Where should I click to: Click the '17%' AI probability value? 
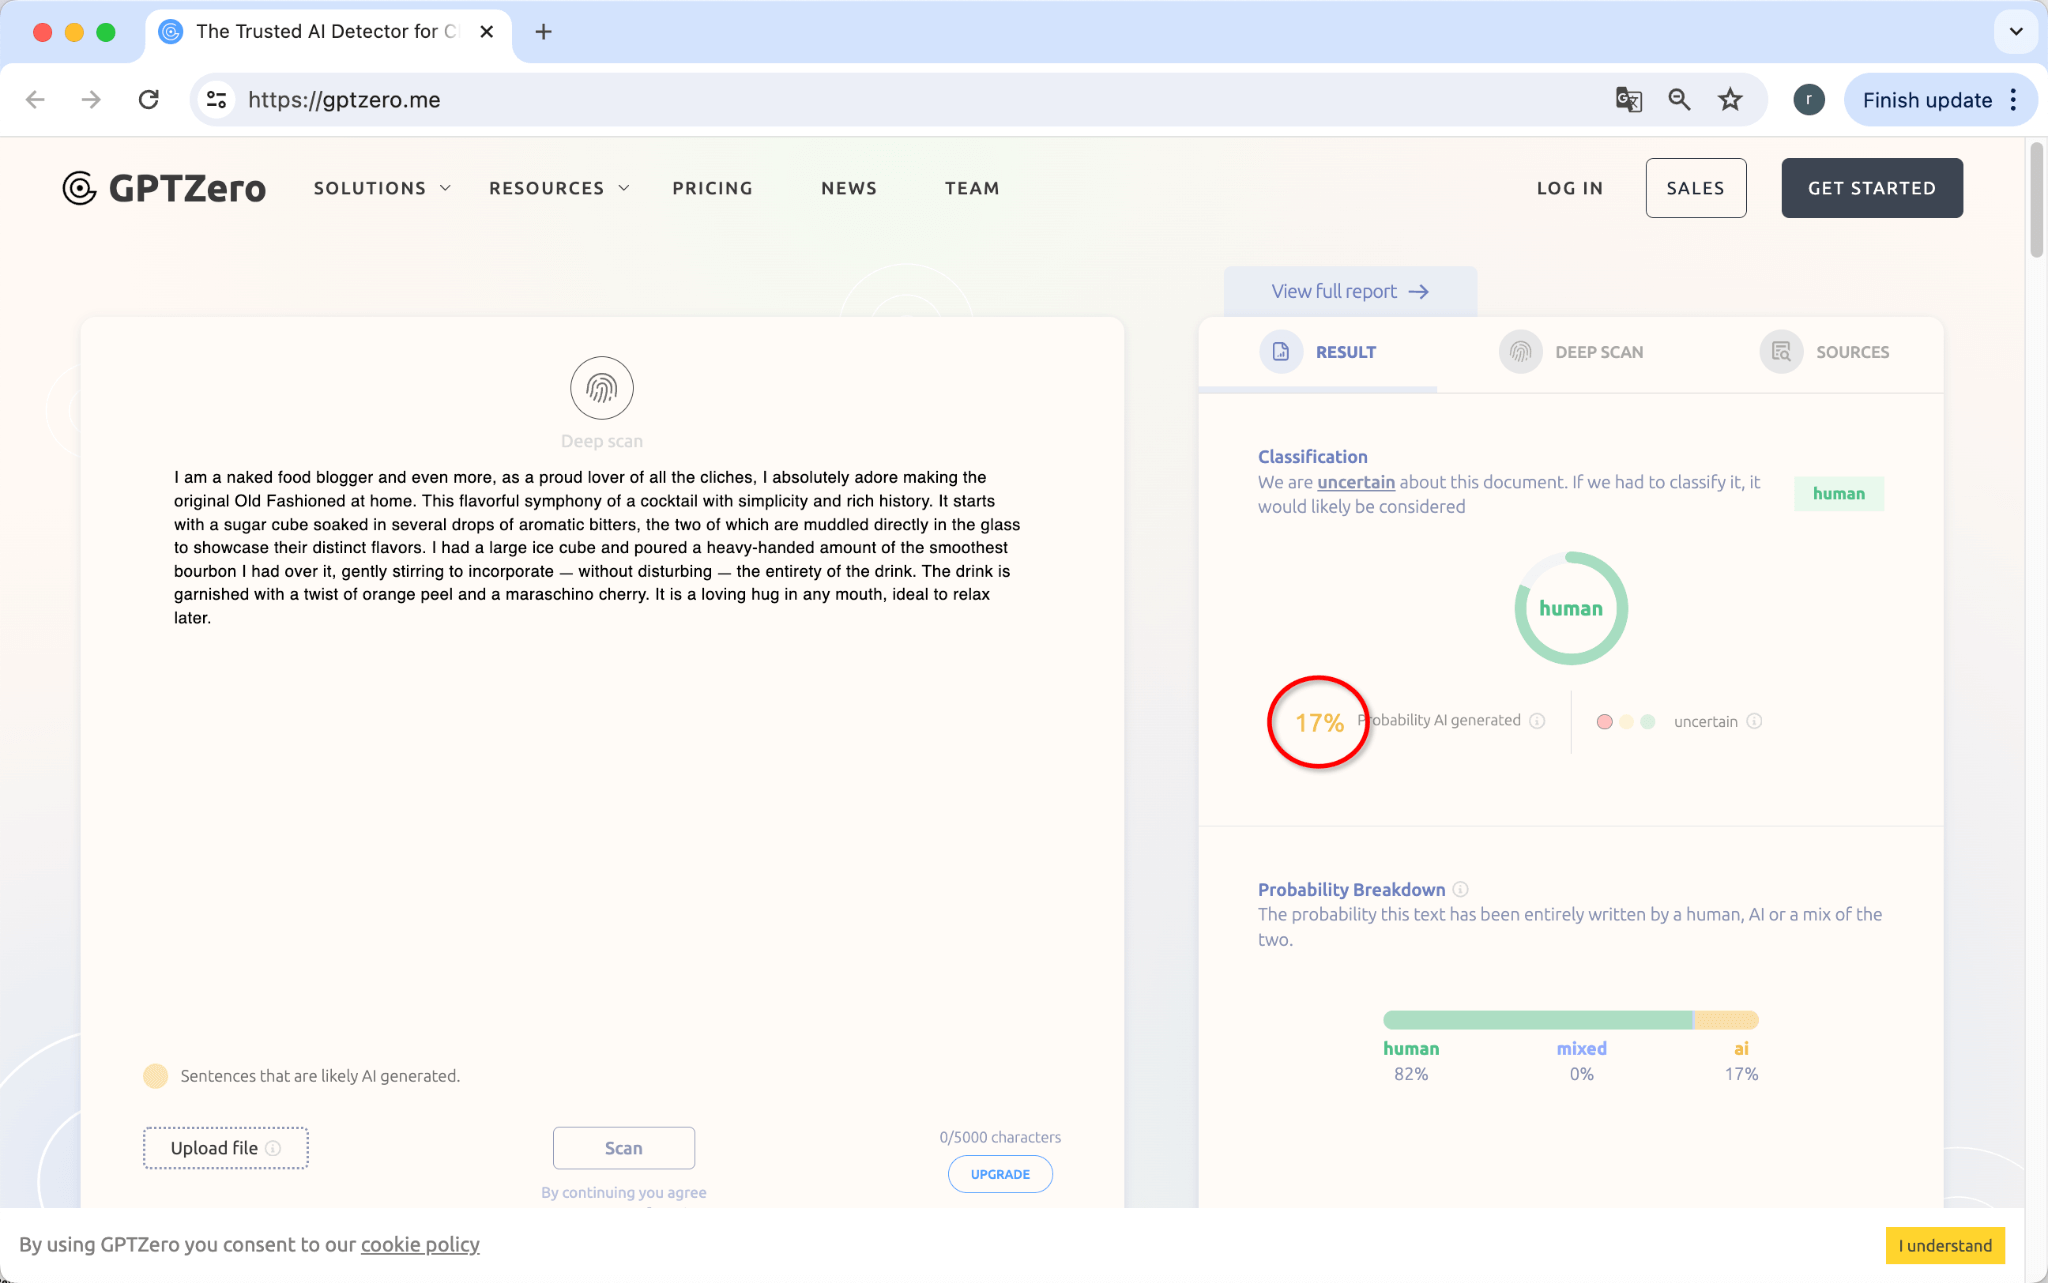[x=1319, y=722]
